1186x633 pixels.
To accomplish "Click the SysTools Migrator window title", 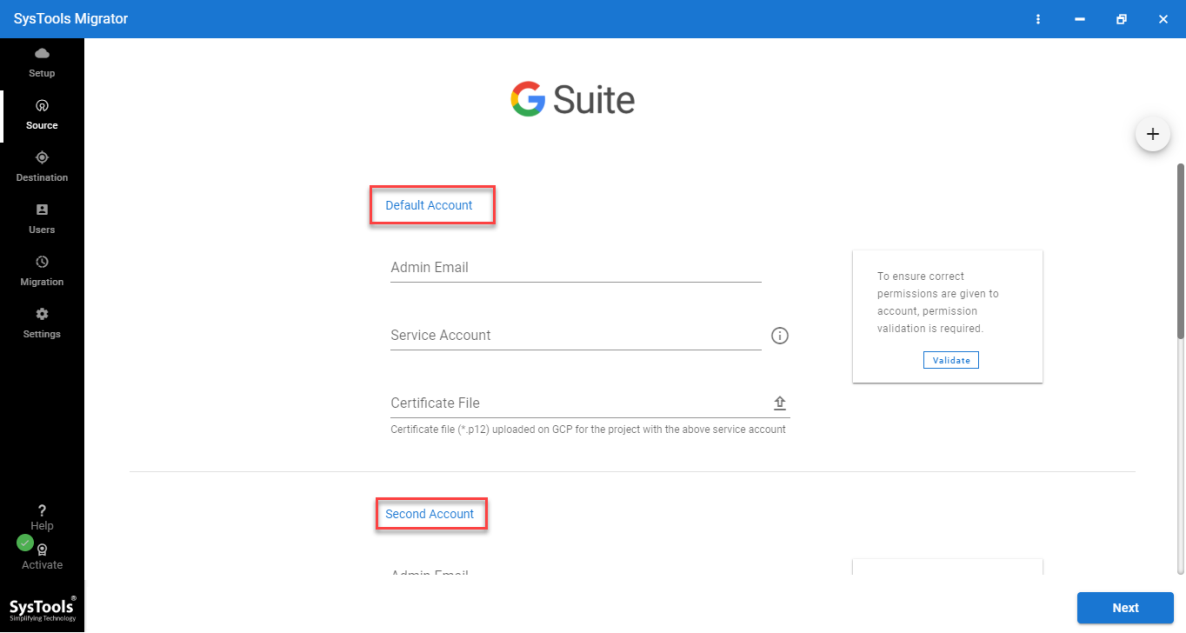I will pos(70,19).
